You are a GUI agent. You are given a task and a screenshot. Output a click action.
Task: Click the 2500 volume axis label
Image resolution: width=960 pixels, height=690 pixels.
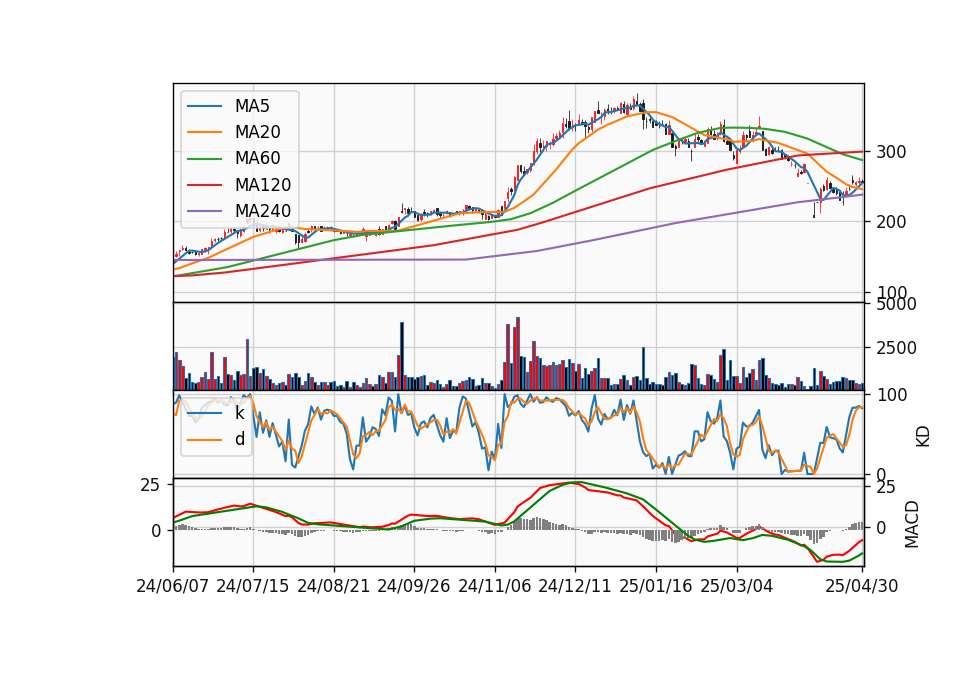897,348
